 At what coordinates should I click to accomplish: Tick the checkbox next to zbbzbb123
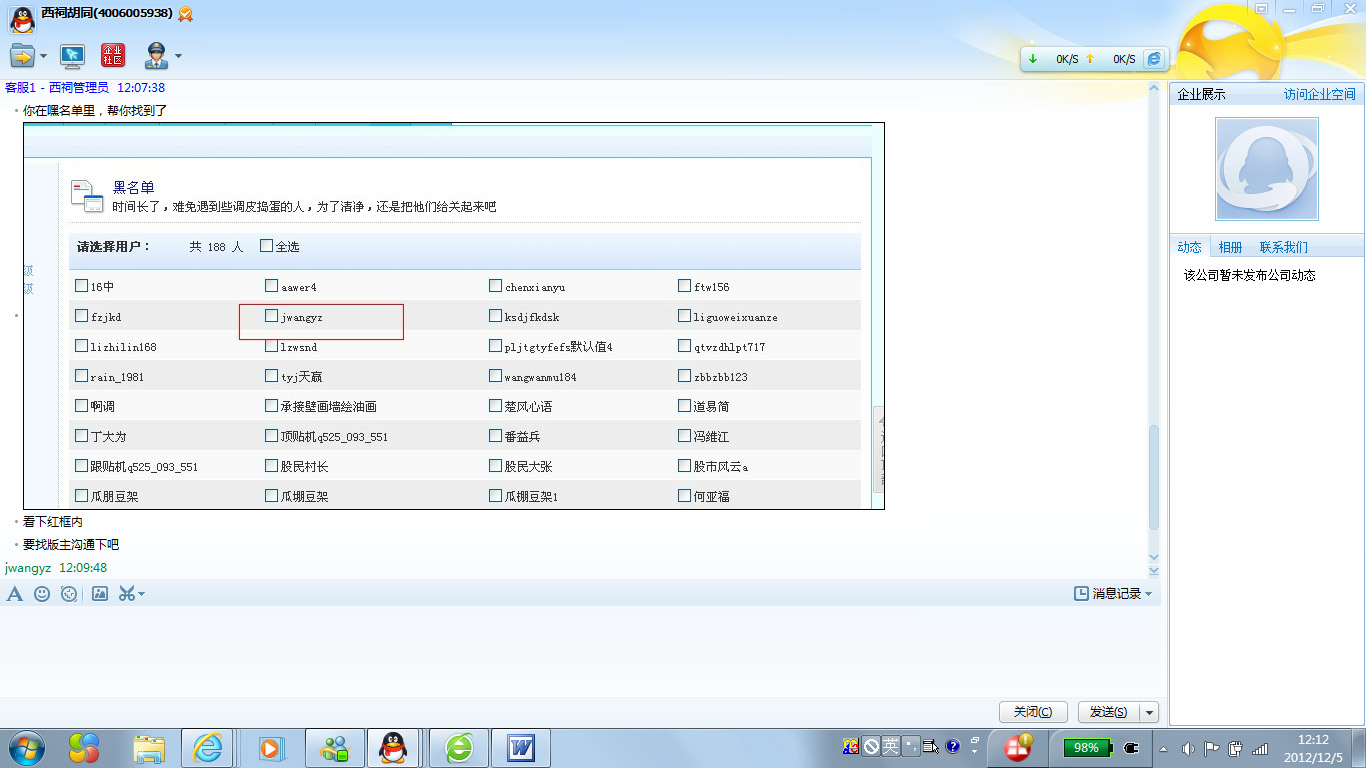point(685,375)
